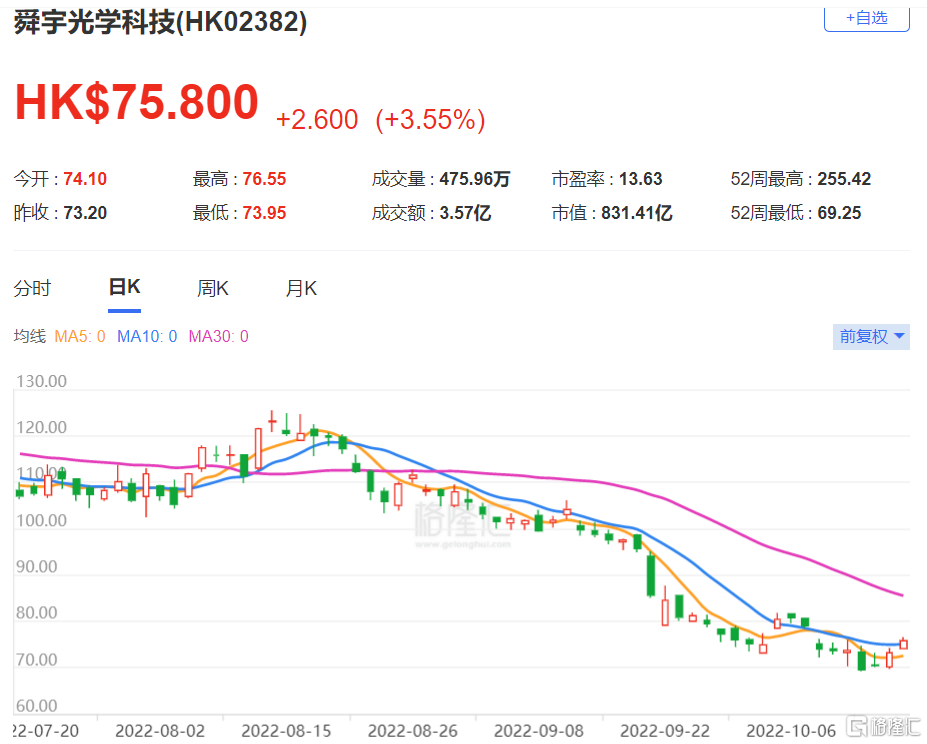Open the 前复权 adjustment dropdown
927x744 pixels.
point(871,337)
